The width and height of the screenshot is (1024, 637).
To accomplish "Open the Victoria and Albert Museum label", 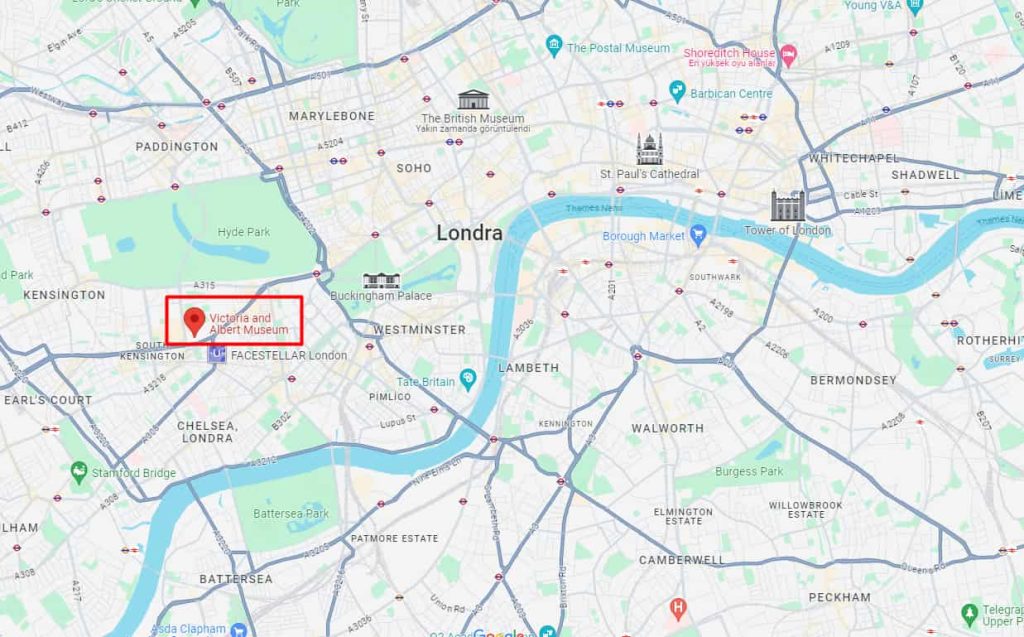I will [248, 323].
